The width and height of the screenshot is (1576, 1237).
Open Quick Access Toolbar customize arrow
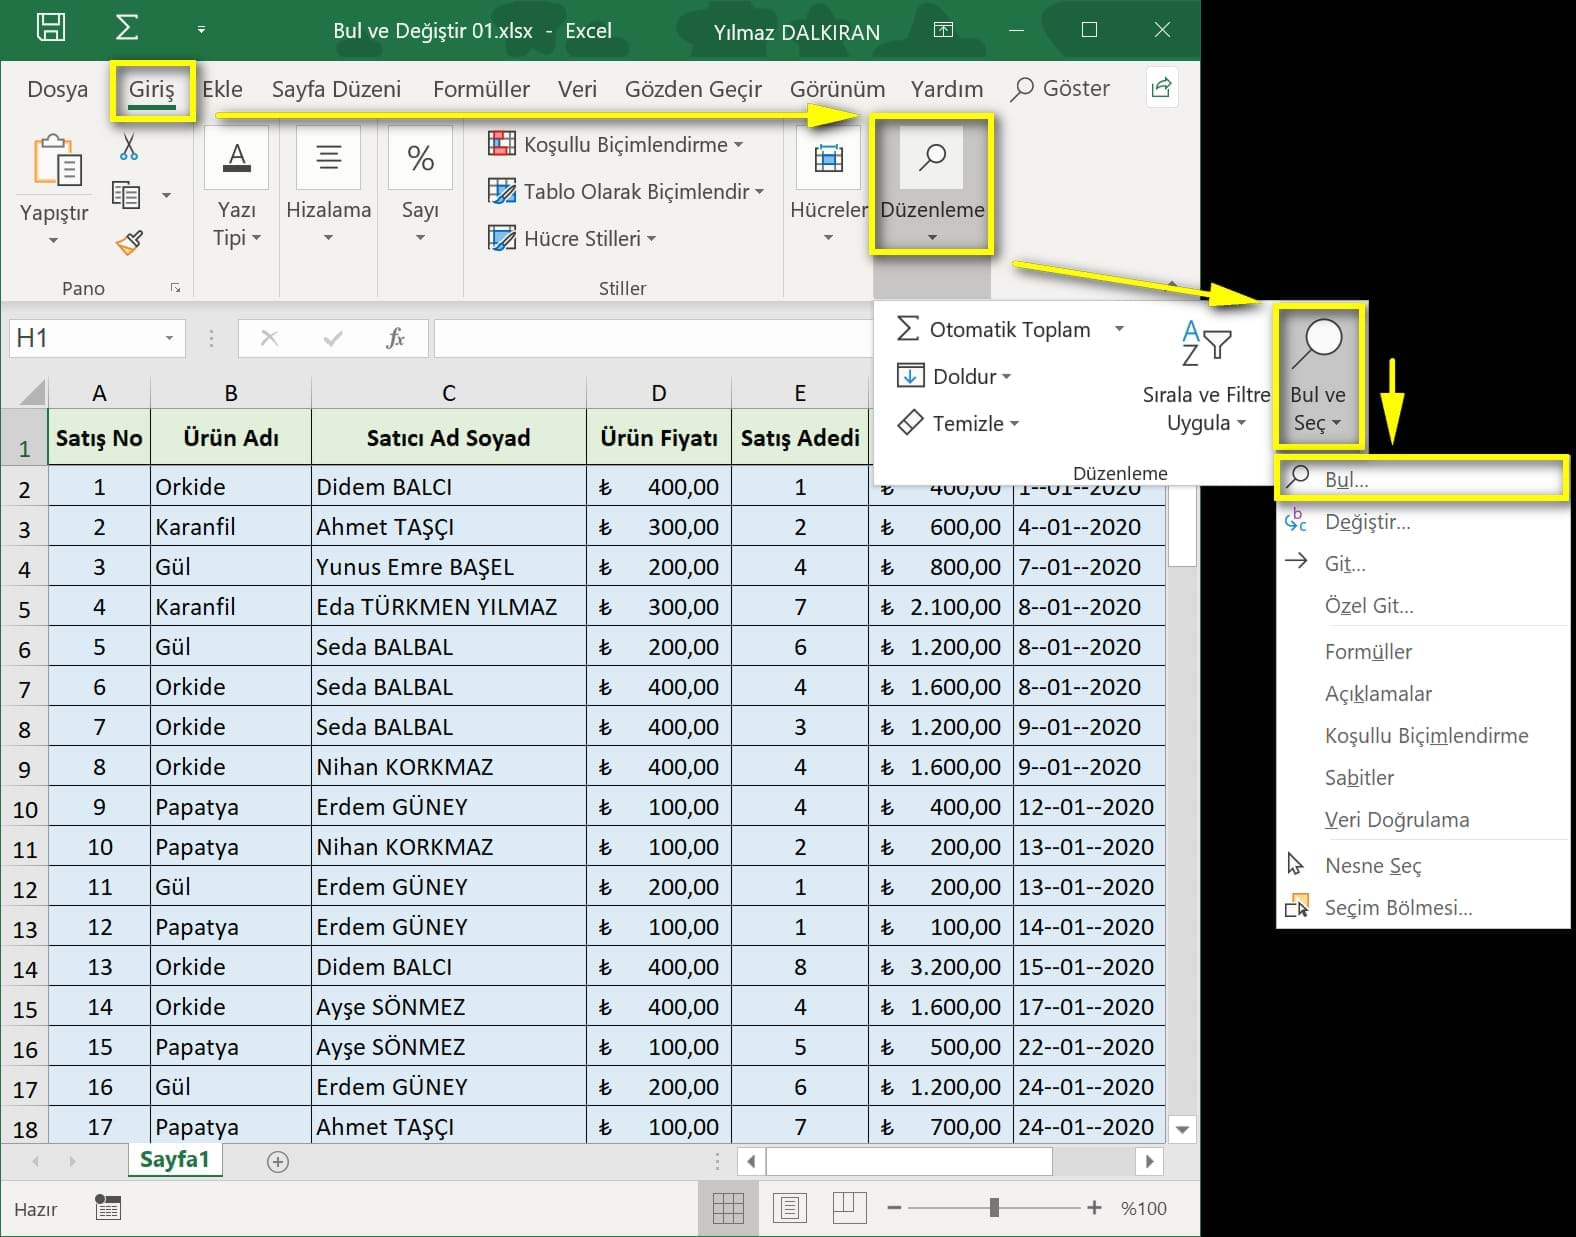(201, 30)
